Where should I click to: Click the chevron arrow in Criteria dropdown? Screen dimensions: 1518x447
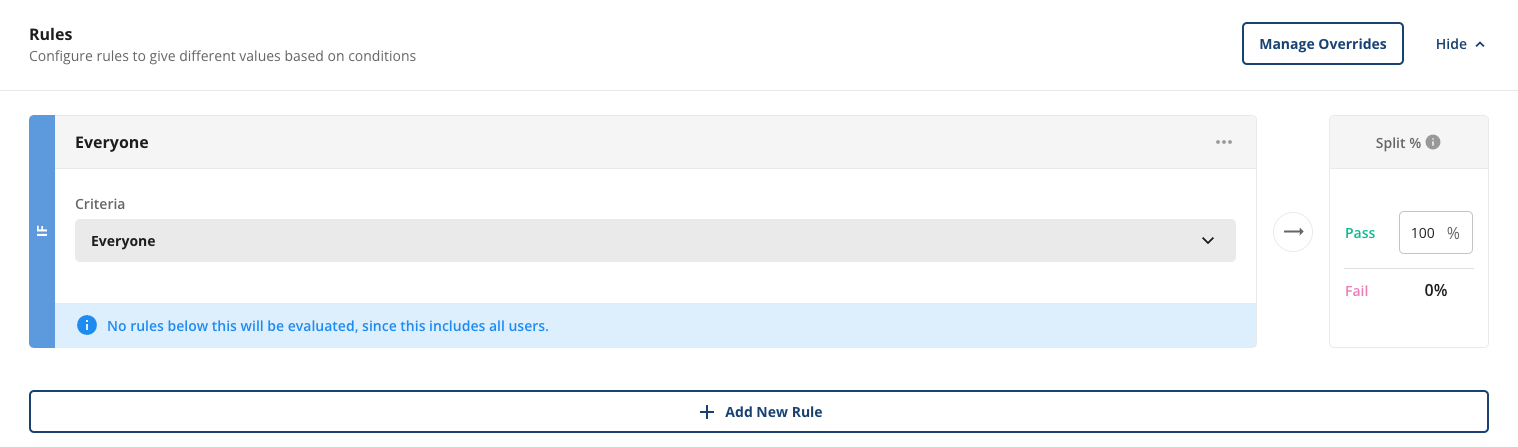1207,241
